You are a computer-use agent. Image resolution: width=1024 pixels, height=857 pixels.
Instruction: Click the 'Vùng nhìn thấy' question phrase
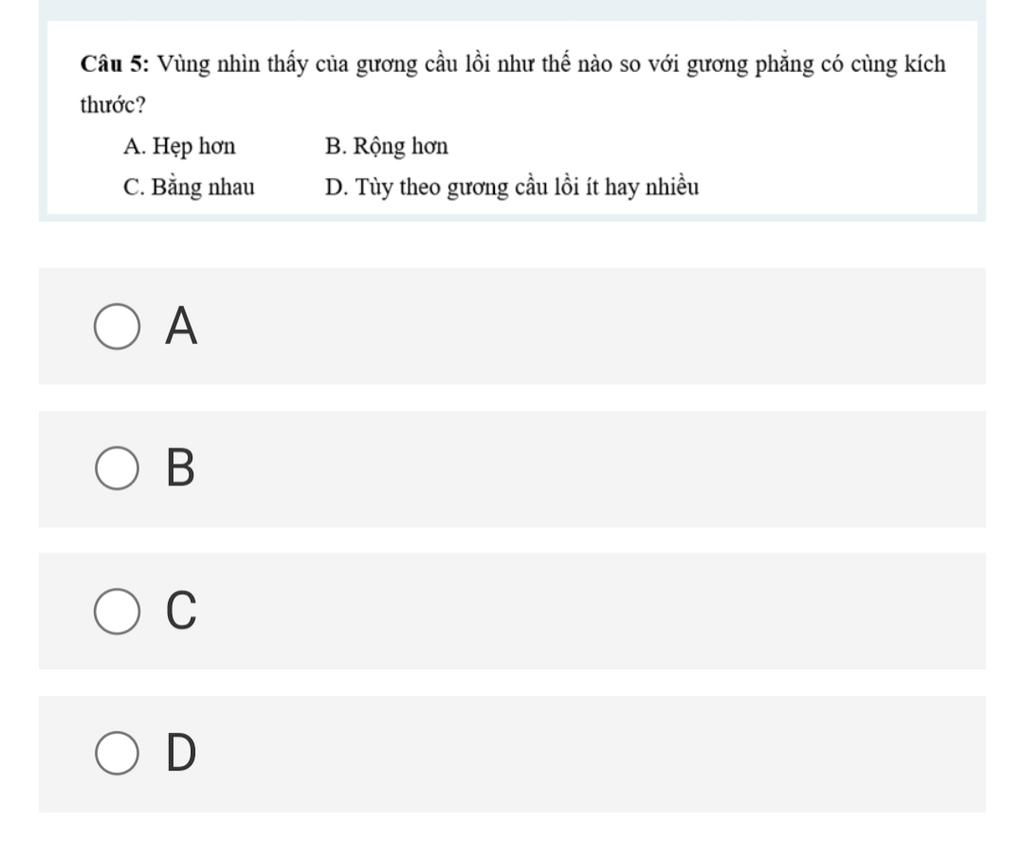click(232, 65)
